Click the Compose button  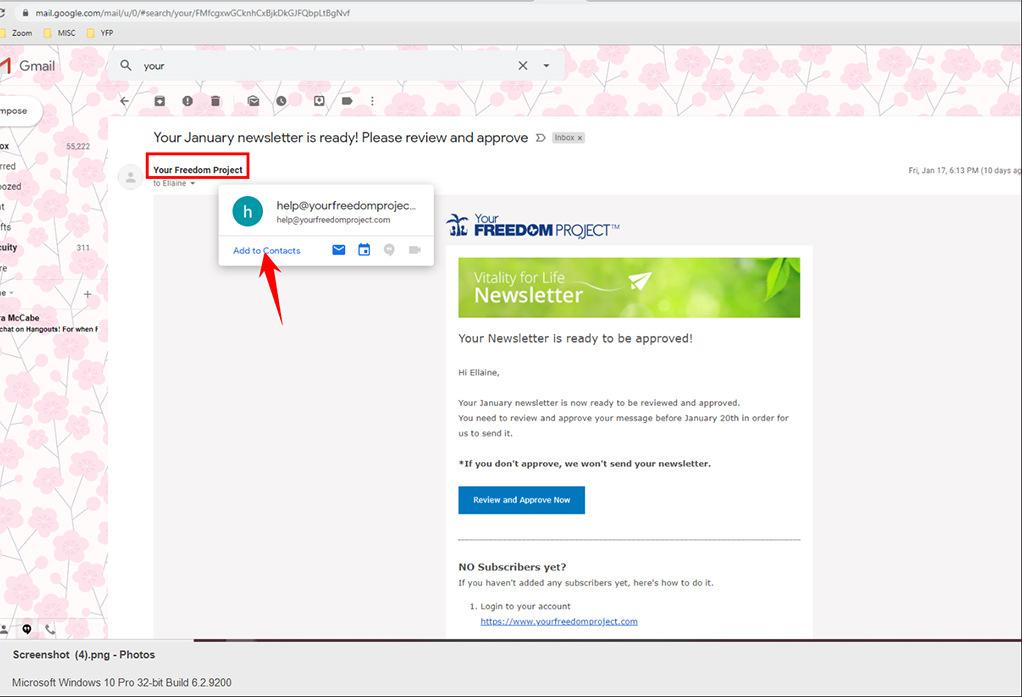click(x=18, y=111)
